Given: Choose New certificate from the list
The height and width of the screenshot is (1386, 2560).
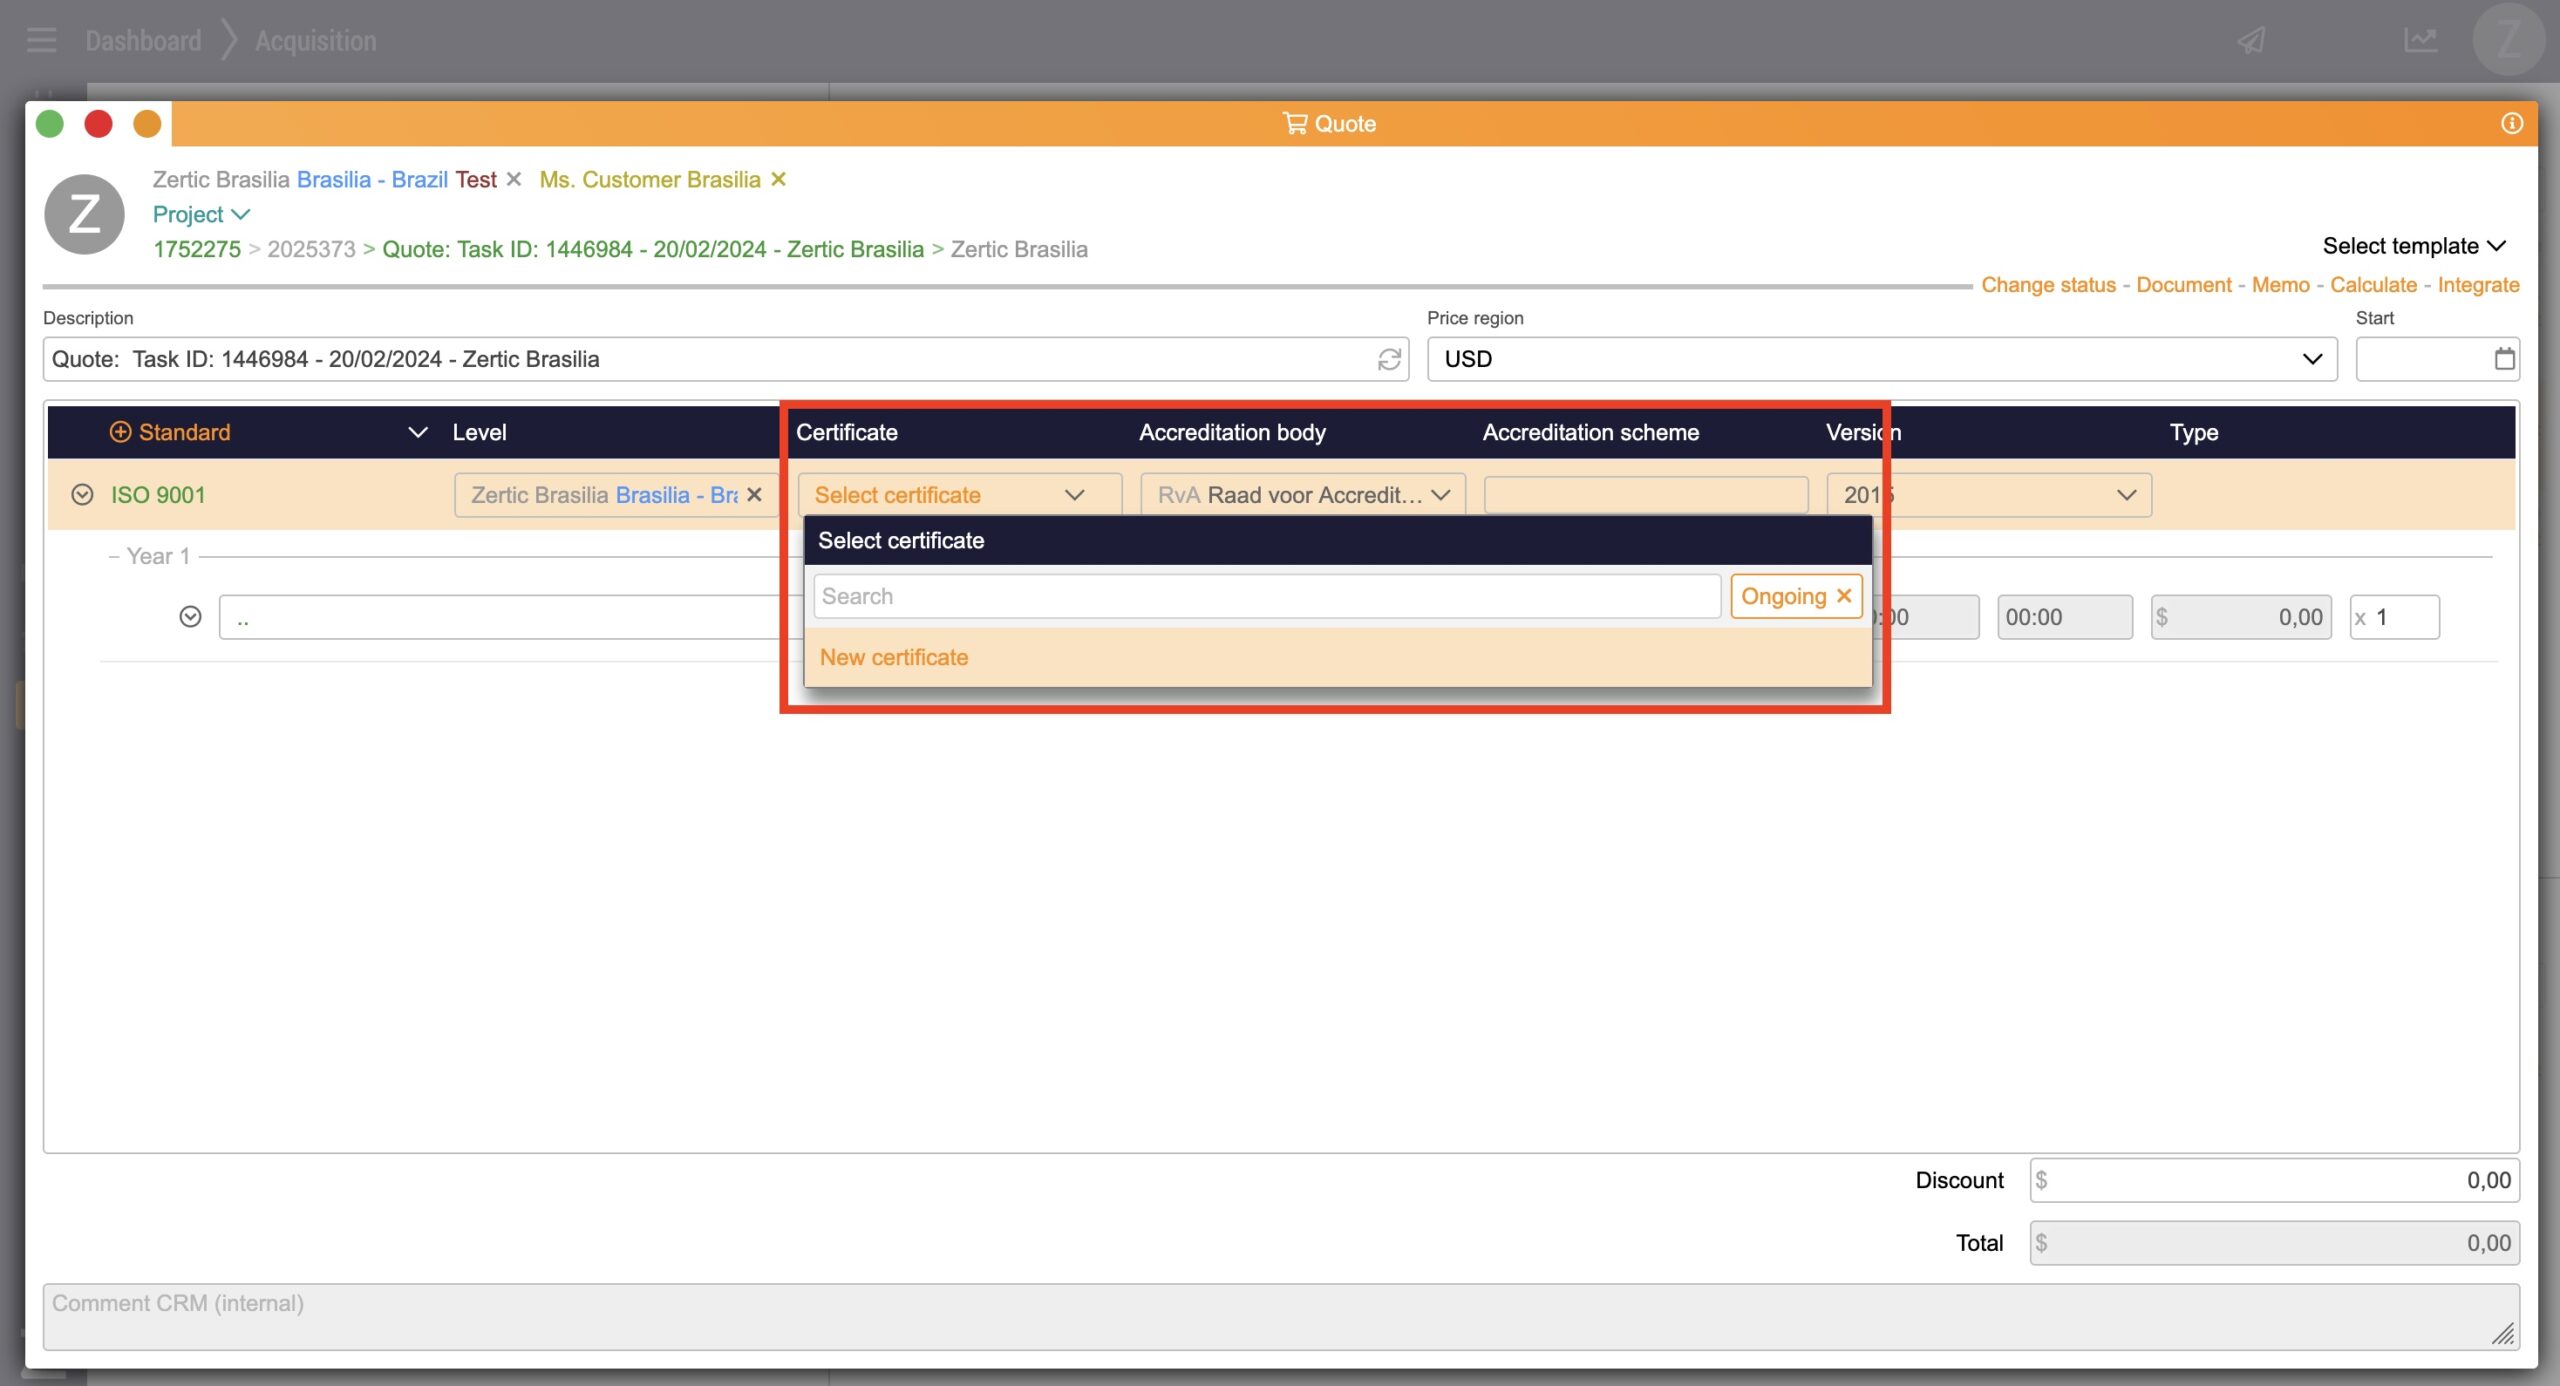Looking at the screenshot, I should click(x=894, y=657).
